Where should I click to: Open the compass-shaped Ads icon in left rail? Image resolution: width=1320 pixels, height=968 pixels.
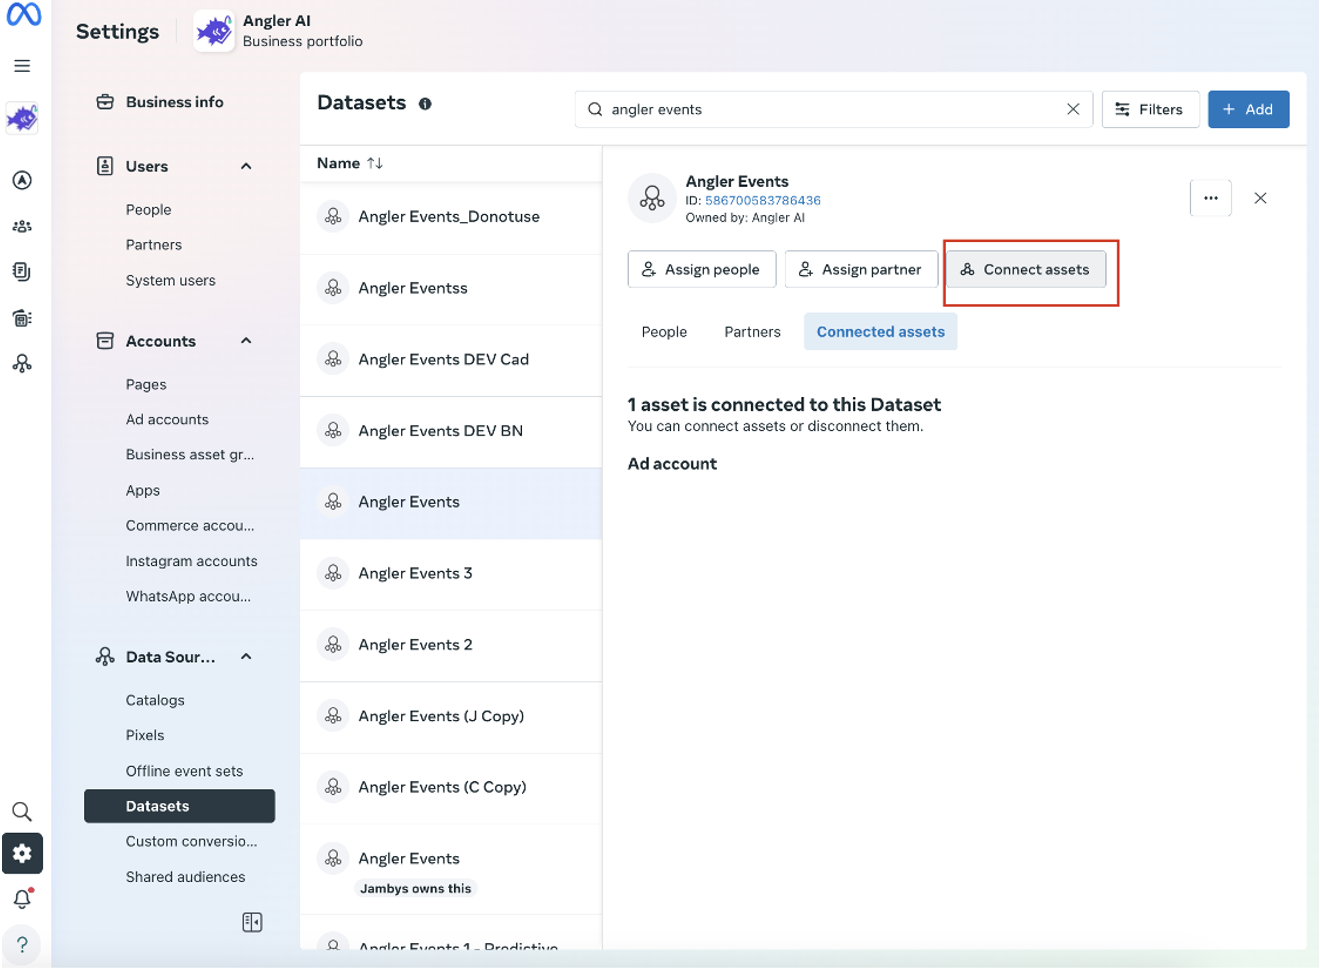tap(22, 180)
